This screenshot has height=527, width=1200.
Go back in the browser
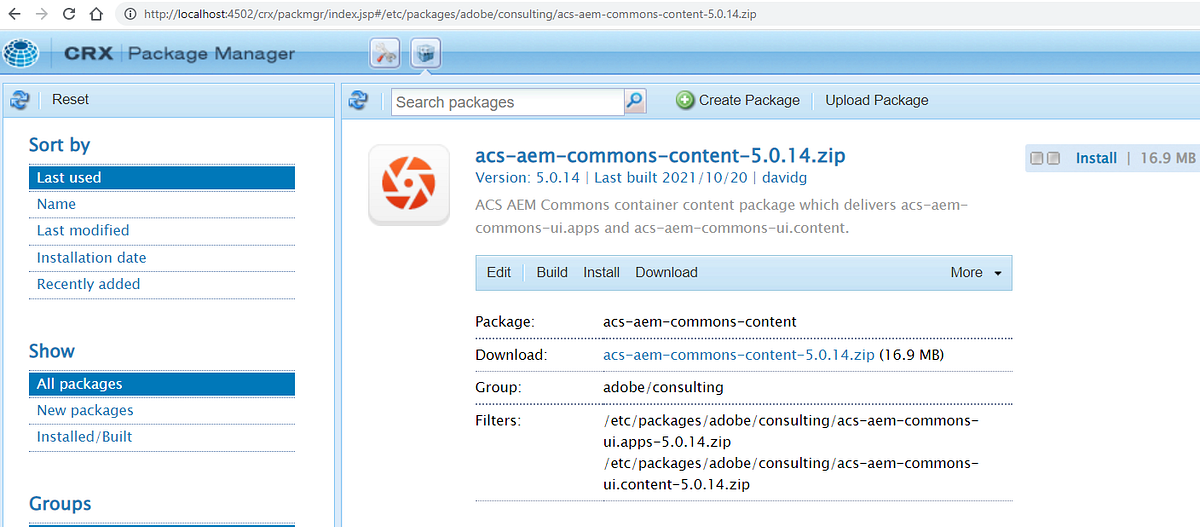(15, 15)
